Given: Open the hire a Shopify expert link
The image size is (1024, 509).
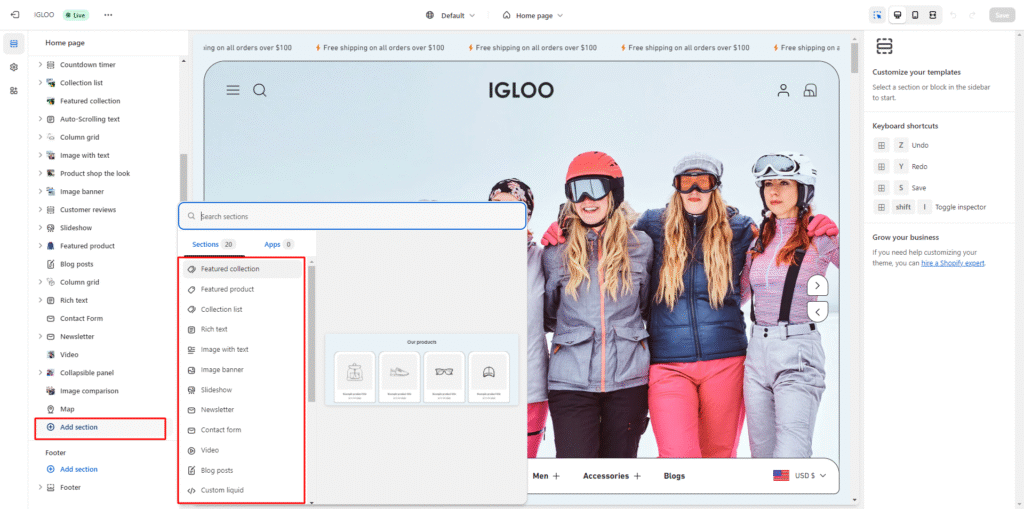Looking at the screenshot, I should [953, 263].
